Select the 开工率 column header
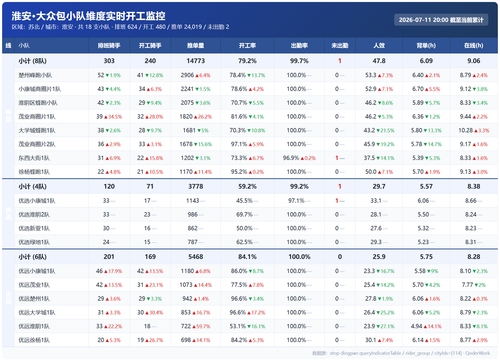 pyautogui.click(x=247, y=45)
